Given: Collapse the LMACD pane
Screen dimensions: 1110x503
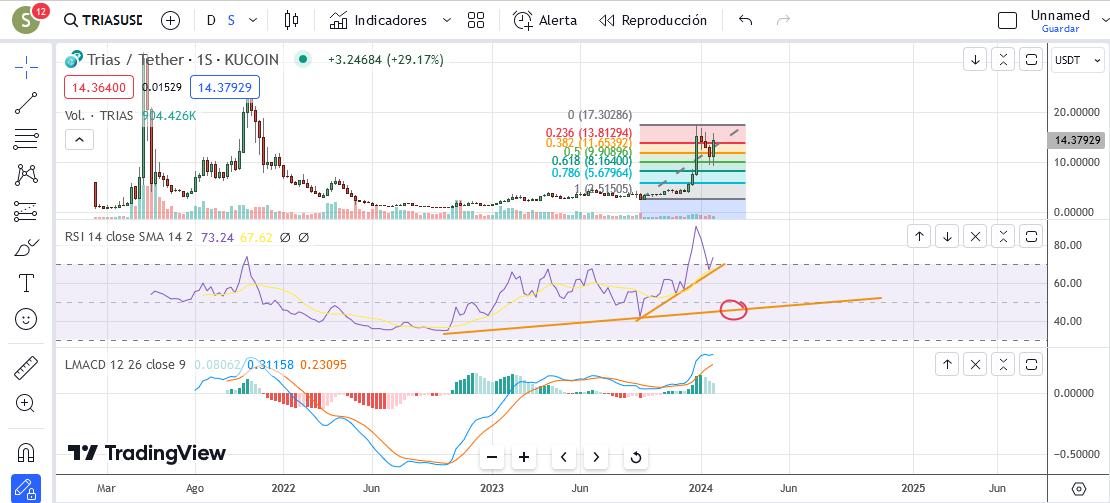Looking at the screenshot, I should (x=1003, y=365).
